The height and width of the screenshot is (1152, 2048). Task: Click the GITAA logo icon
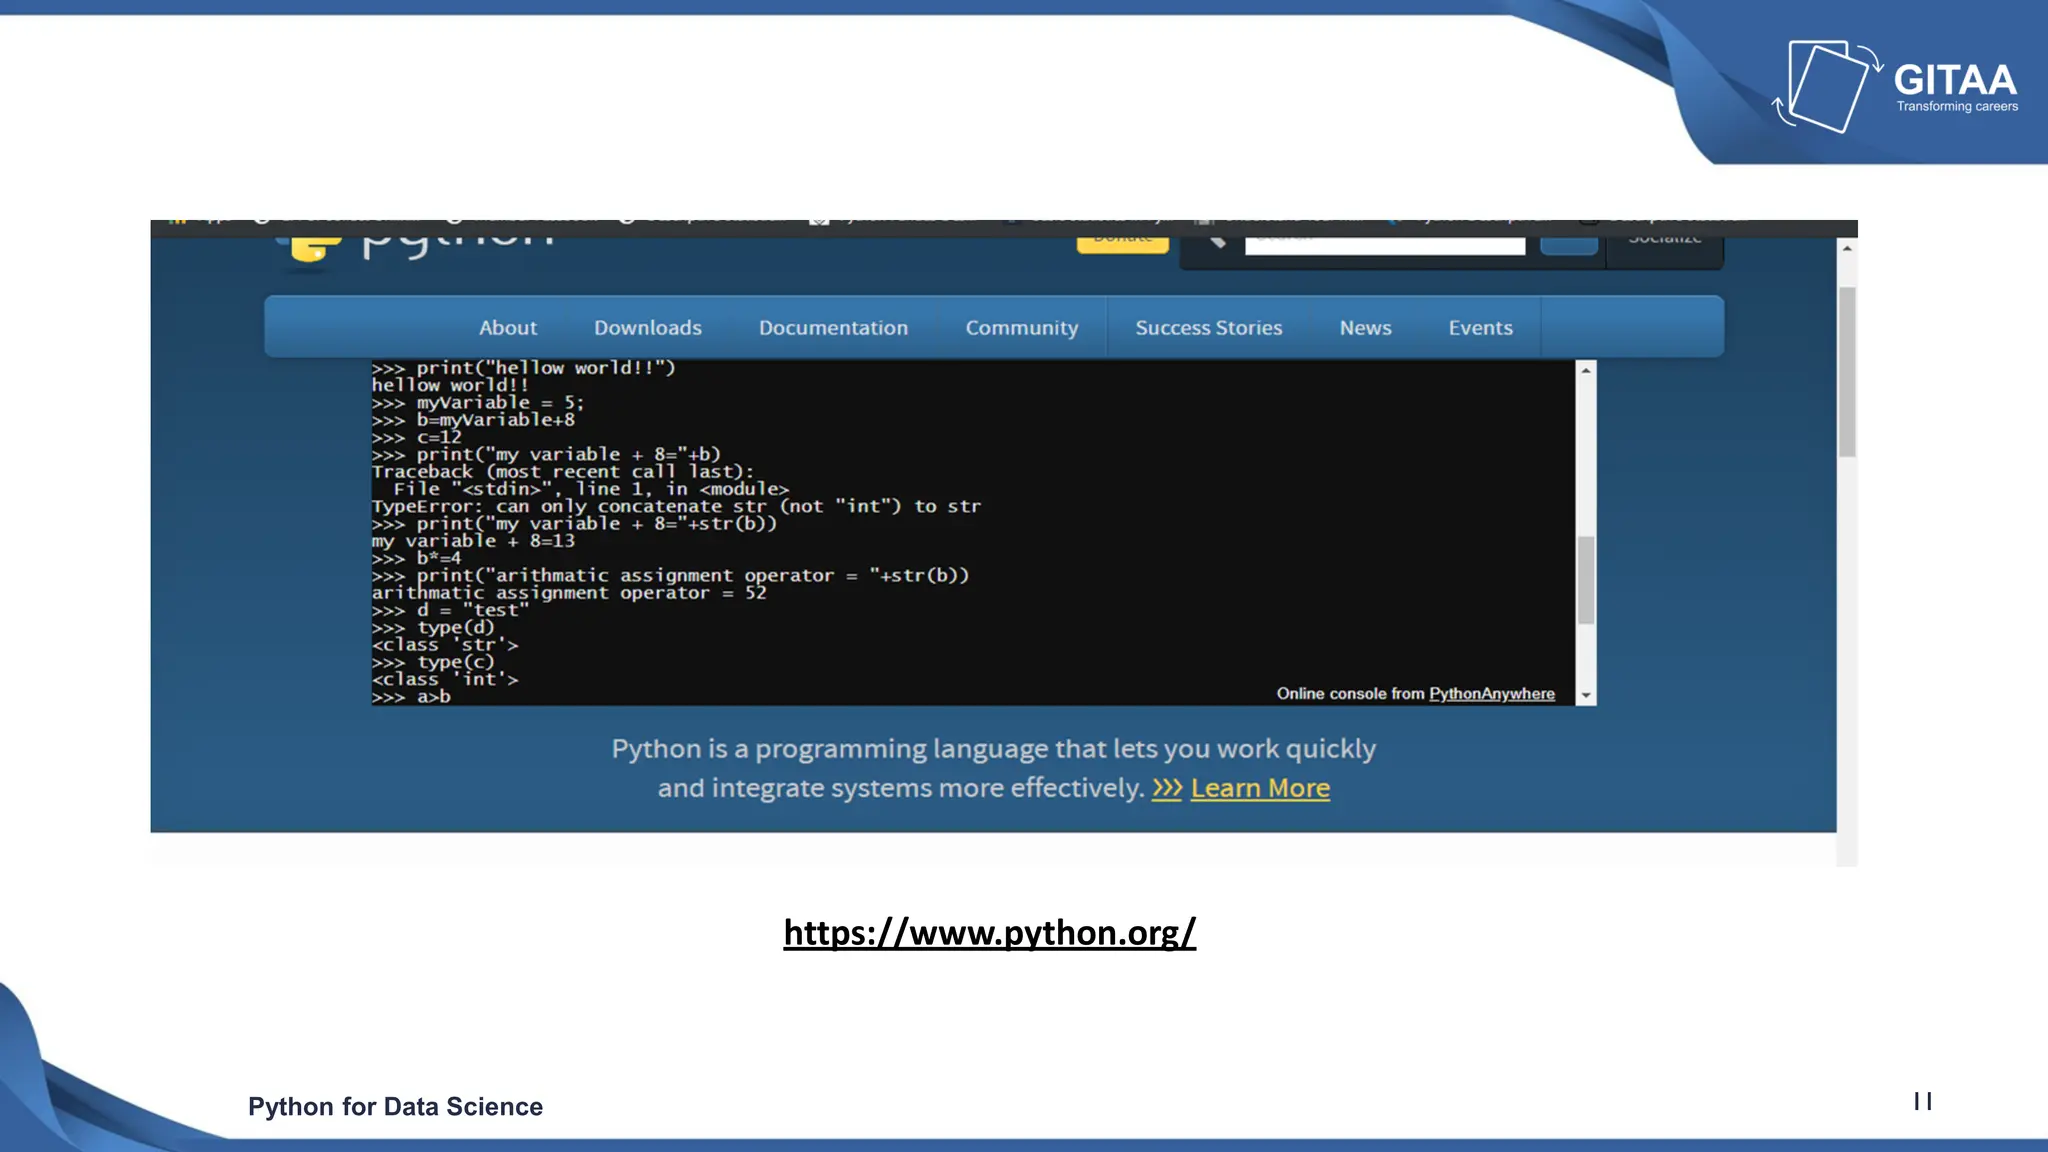1826,86
